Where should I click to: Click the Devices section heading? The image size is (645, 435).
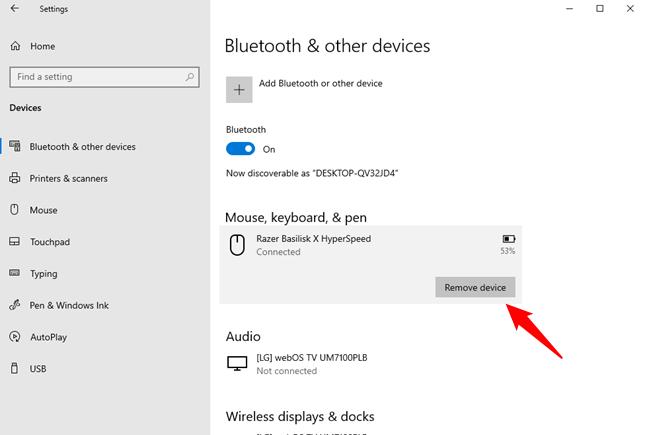(x=26, y=108)
